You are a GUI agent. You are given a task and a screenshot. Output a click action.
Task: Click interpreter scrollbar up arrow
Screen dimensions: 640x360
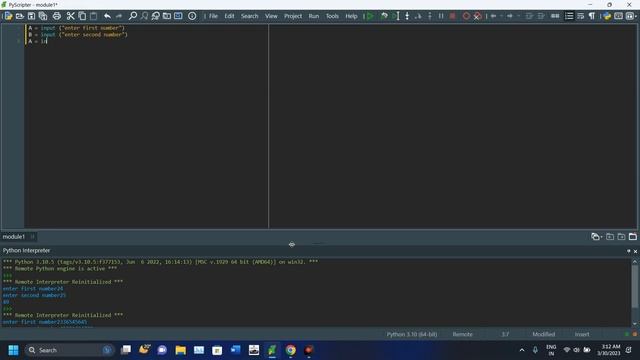pos(635,262)
